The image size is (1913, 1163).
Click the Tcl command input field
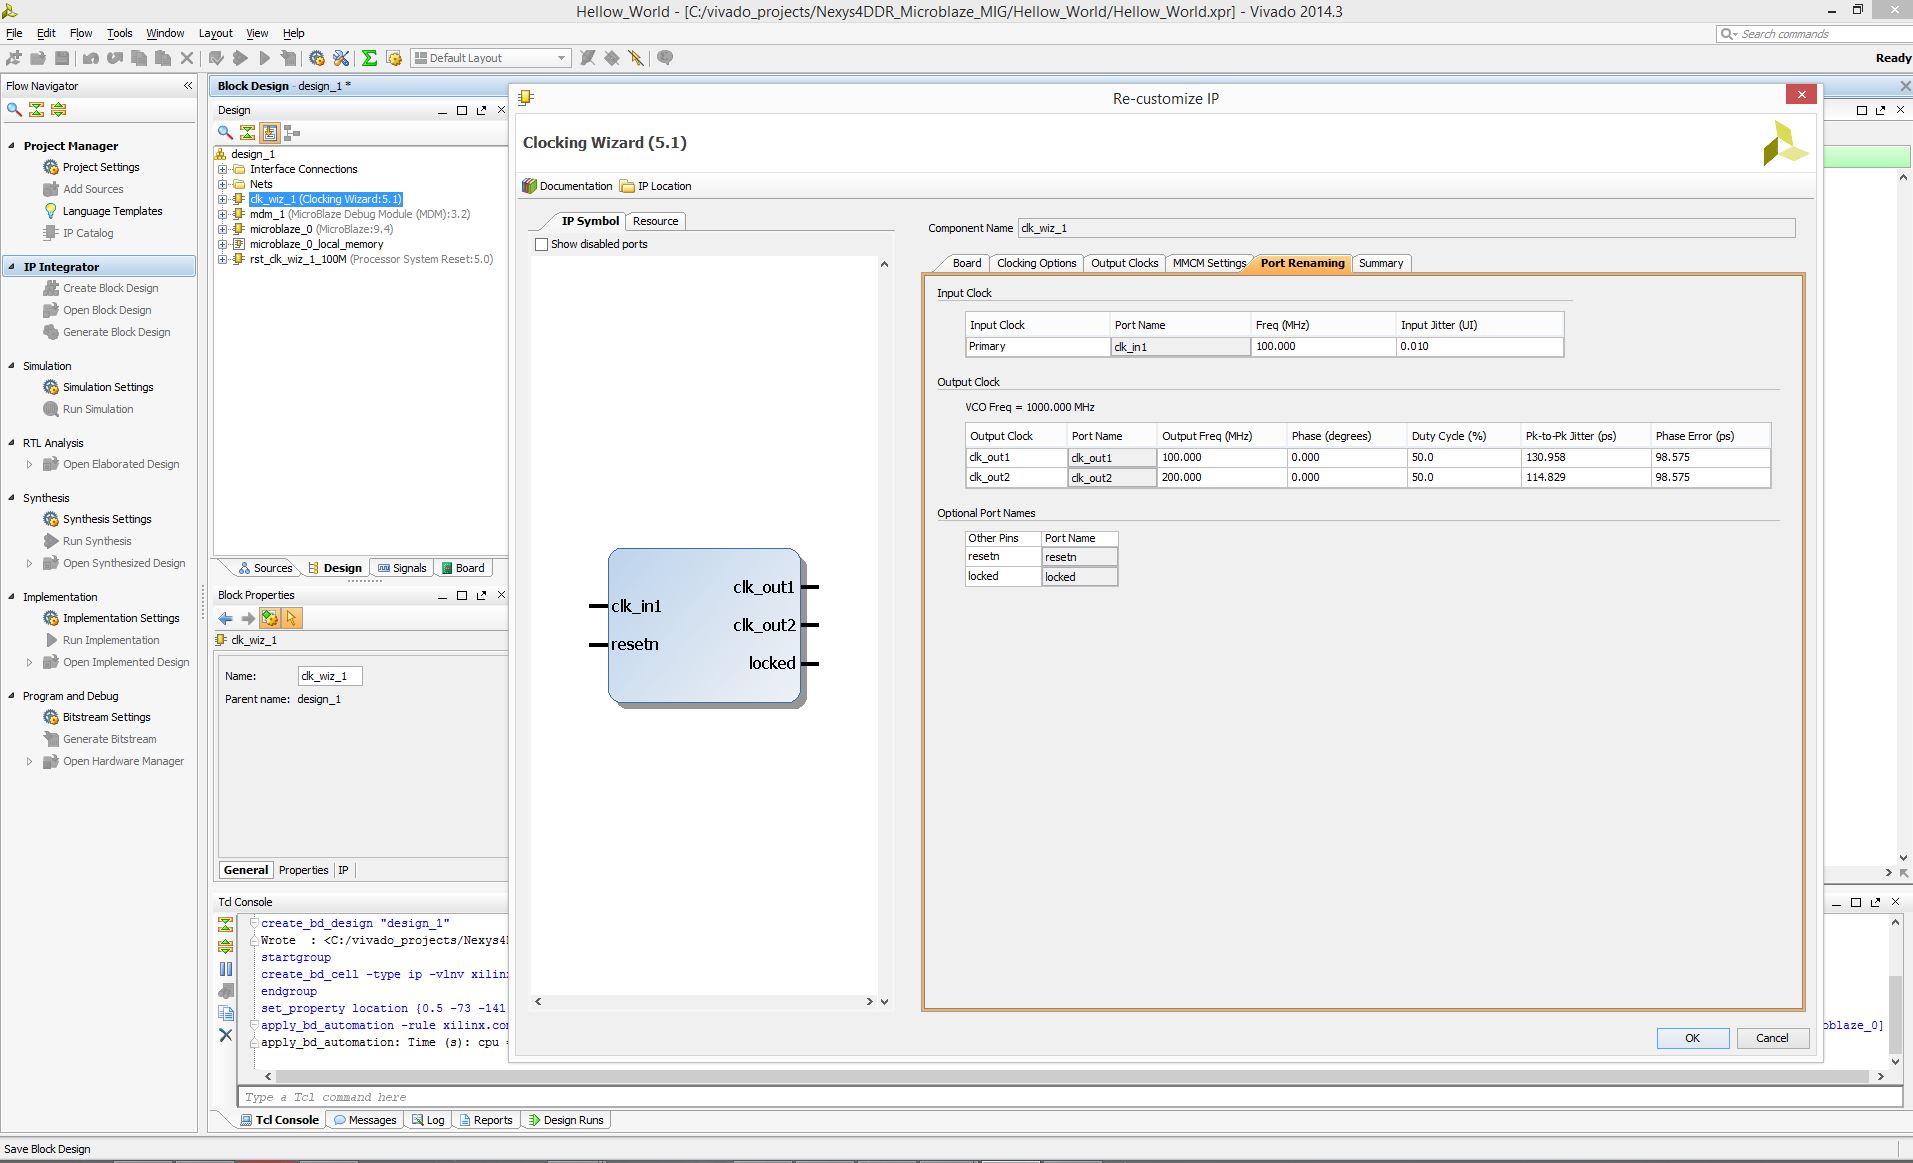[1069, 1097]
